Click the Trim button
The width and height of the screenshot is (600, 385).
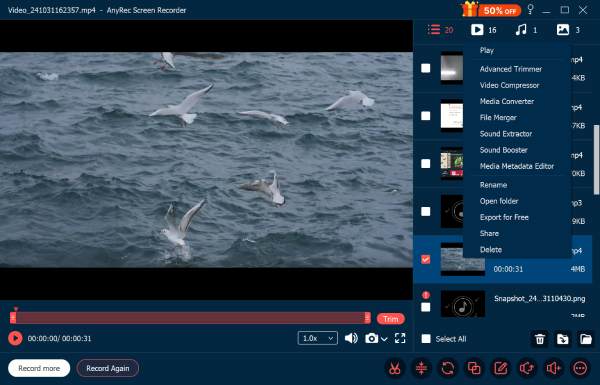coord(391,318)
